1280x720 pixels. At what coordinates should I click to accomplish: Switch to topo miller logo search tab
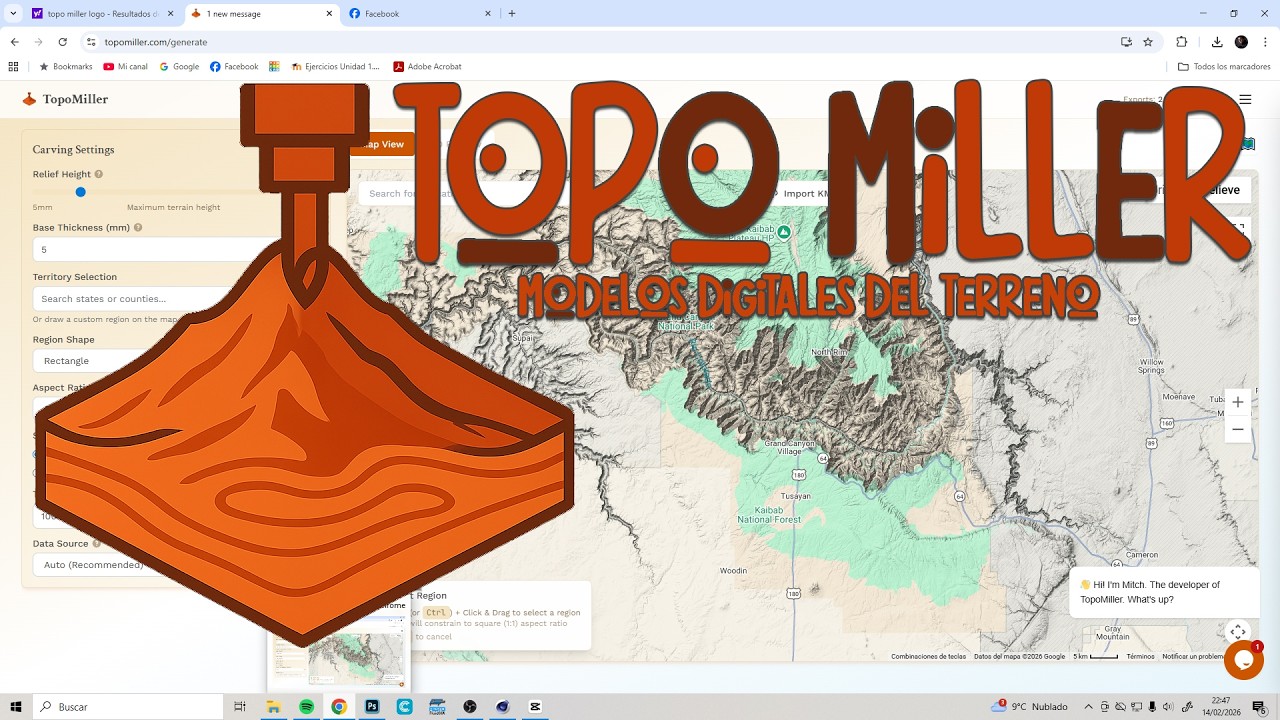point(100,14)
